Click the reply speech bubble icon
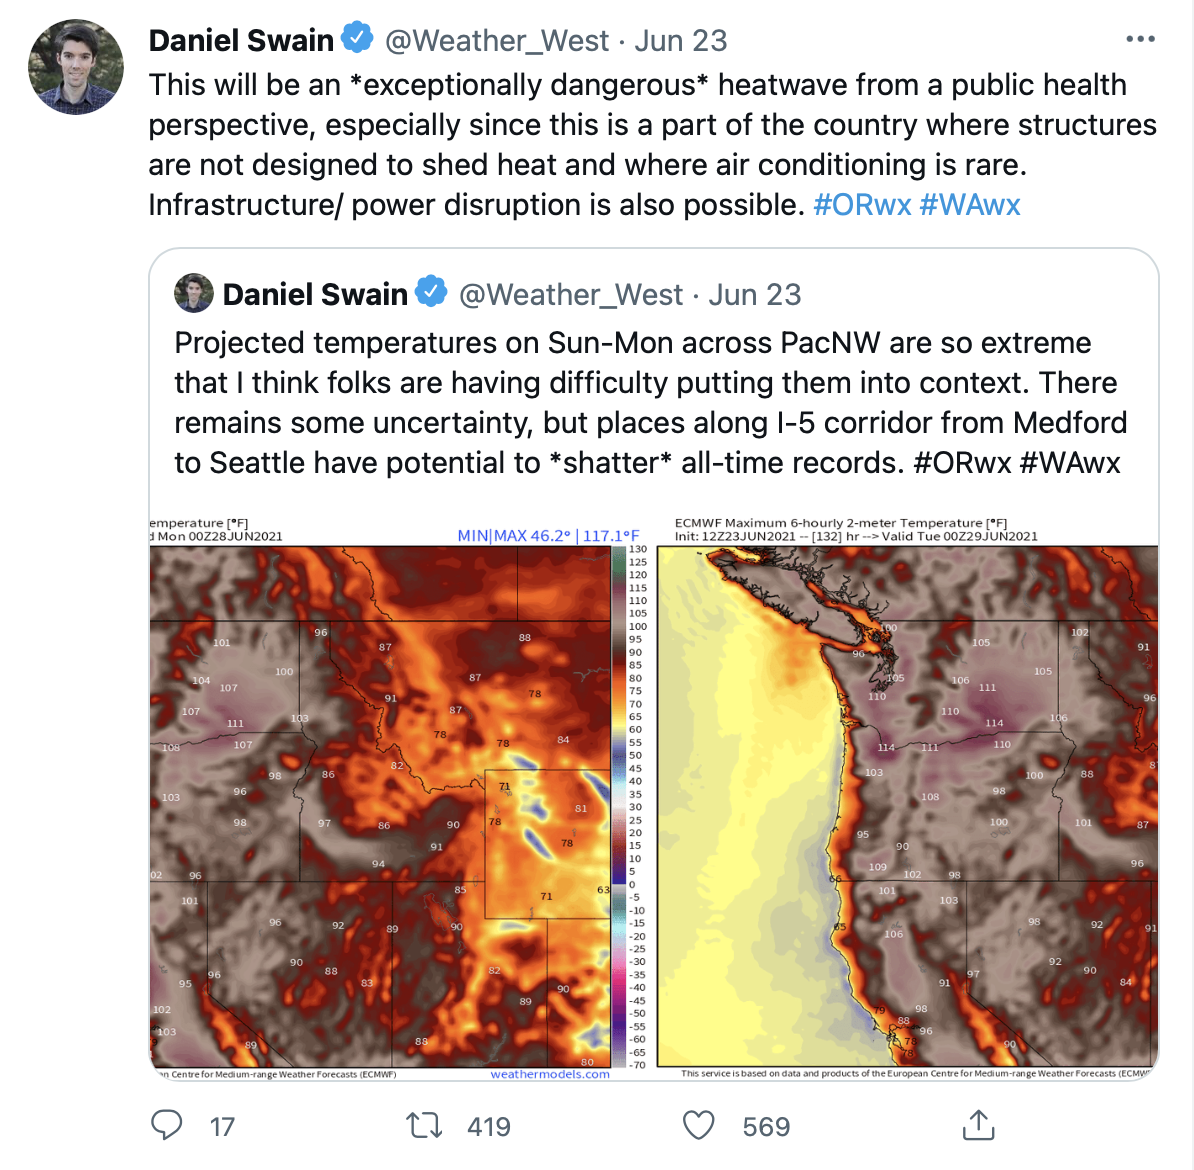Screen dimensions: 1194x1170 click(166, 1125)
